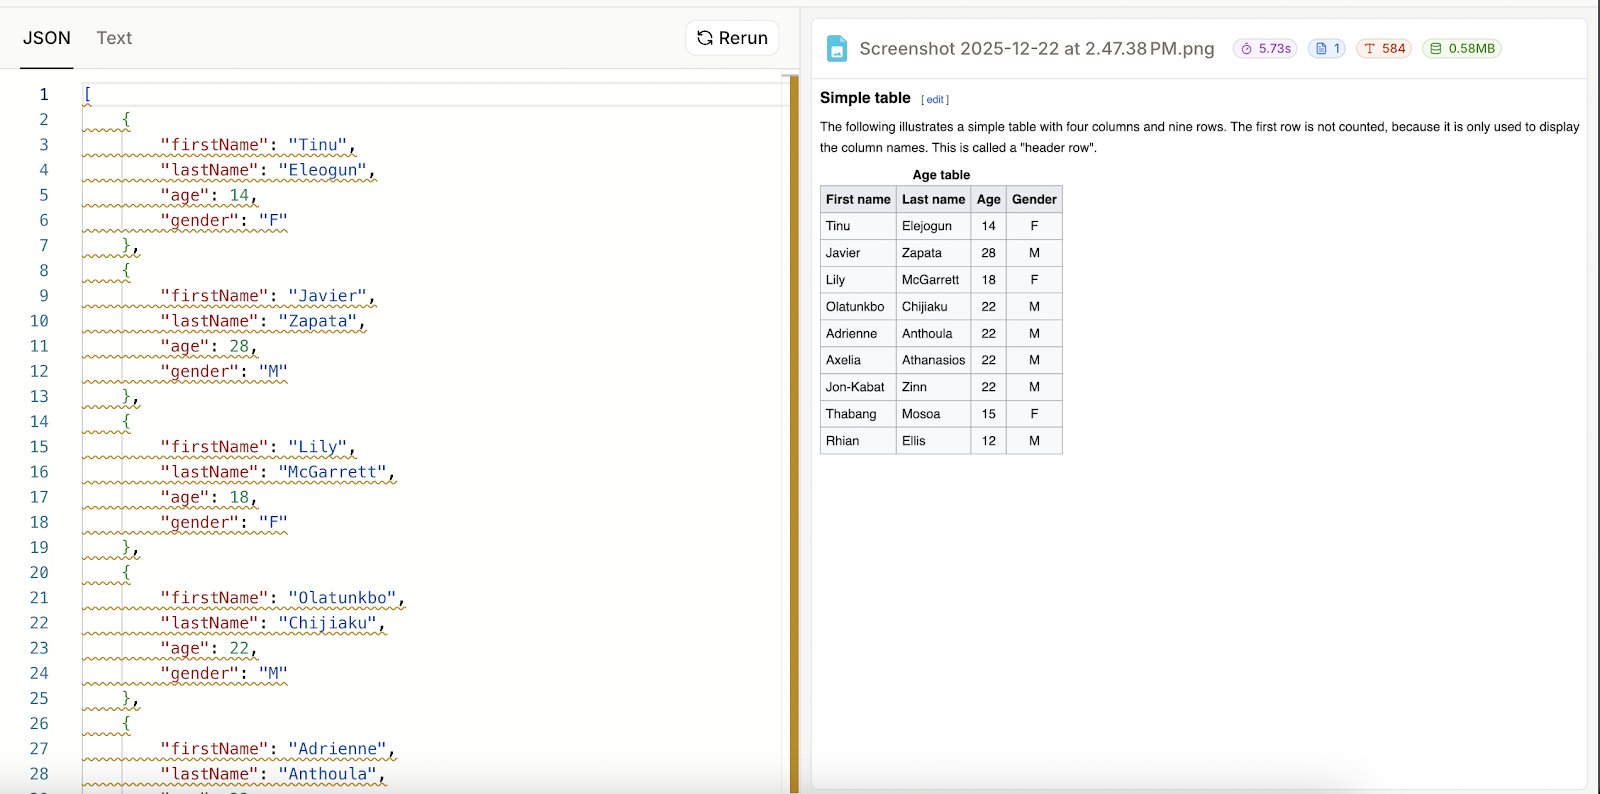This screenshot has height=794, width=1600.
Task: Click the page count badge showing 1
Action: (1327, 48)
